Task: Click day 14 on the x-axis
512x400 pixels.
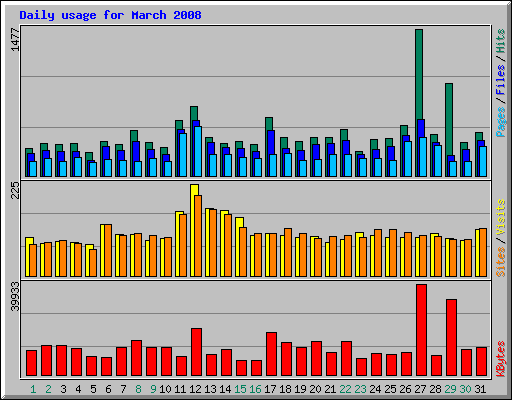Action: point(225,389)
